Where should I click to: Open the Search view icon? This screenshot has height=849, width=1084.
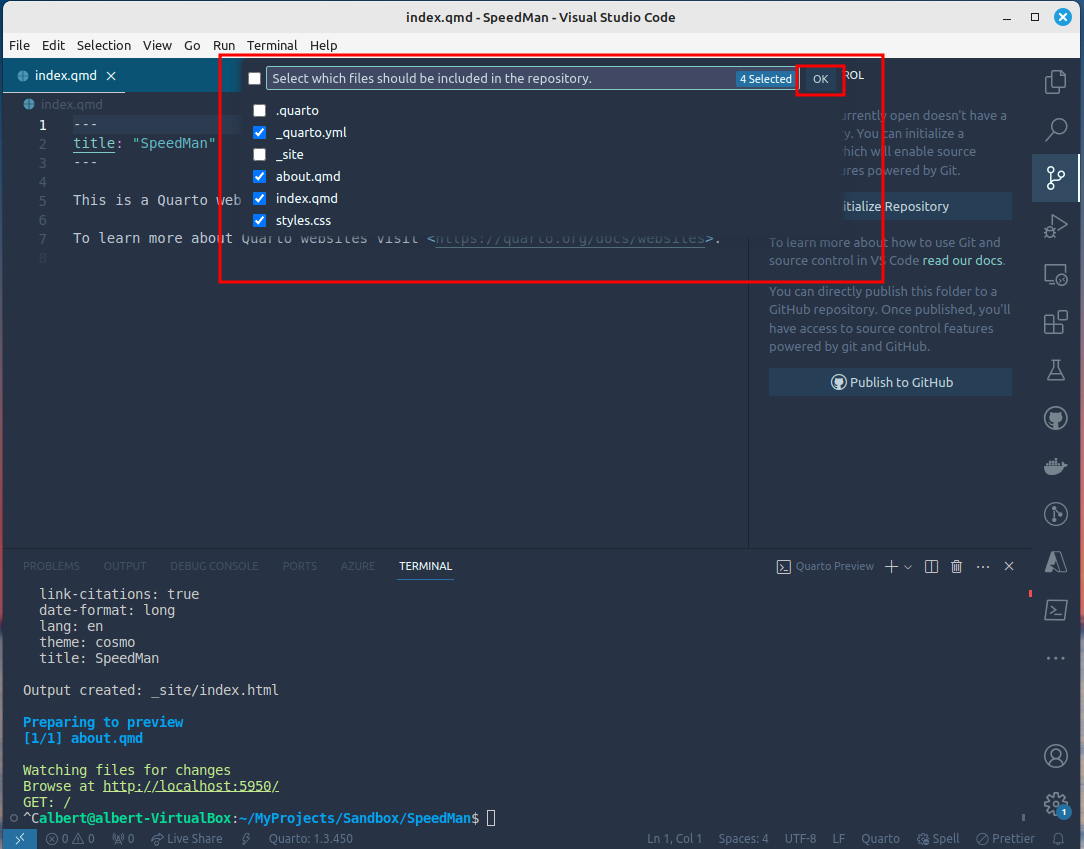coord(1056,129)
